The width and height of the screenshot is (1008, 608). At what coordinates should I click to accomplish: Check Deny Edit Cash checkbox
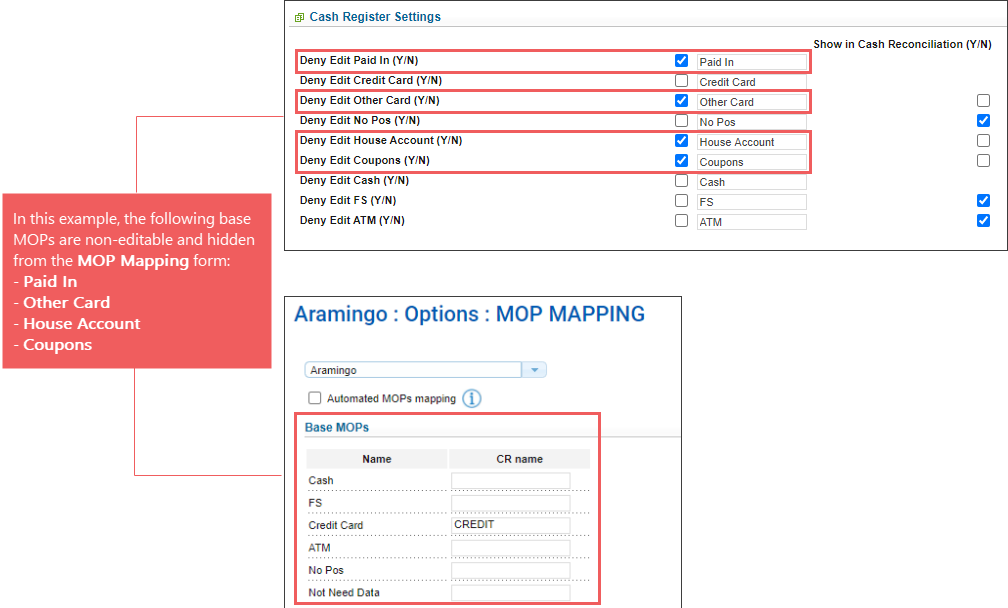(x=681, y=181)
